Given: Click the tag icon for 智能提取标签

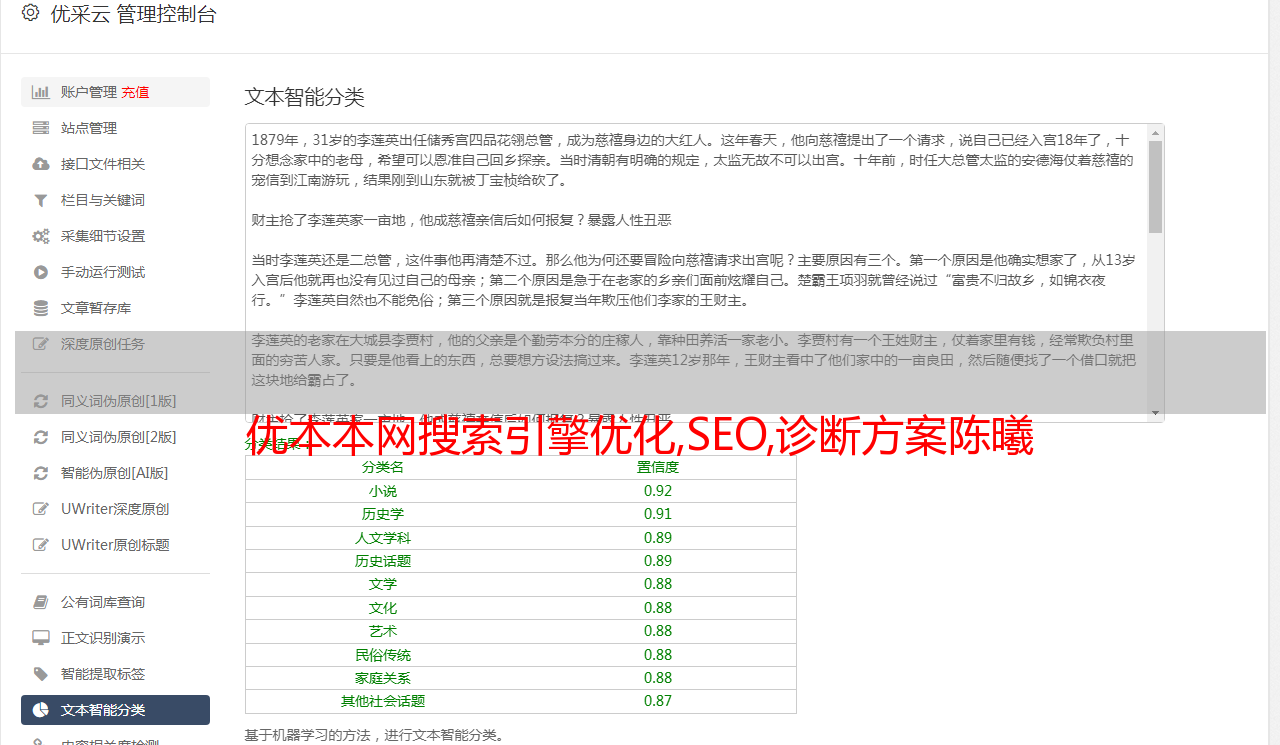Looking at the screenshot, I should (41, 674).
